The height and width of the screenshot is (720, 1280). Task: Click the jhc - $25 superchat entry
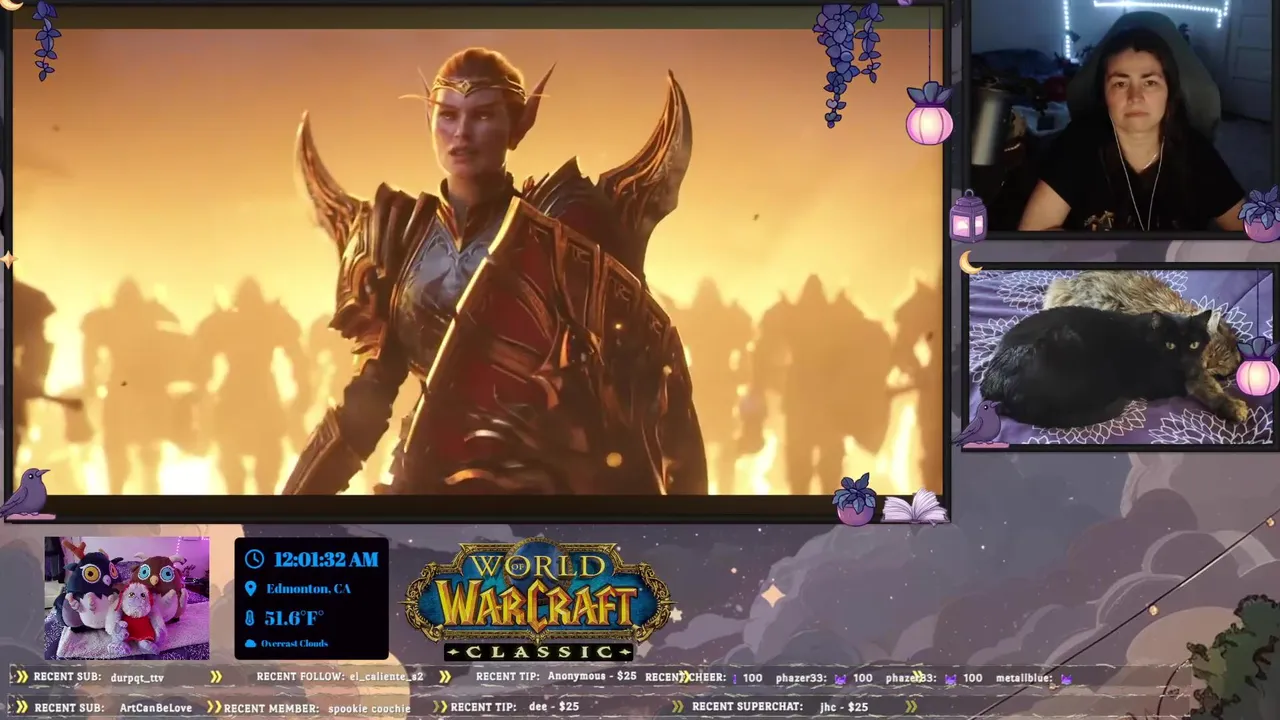pos(844,707)
